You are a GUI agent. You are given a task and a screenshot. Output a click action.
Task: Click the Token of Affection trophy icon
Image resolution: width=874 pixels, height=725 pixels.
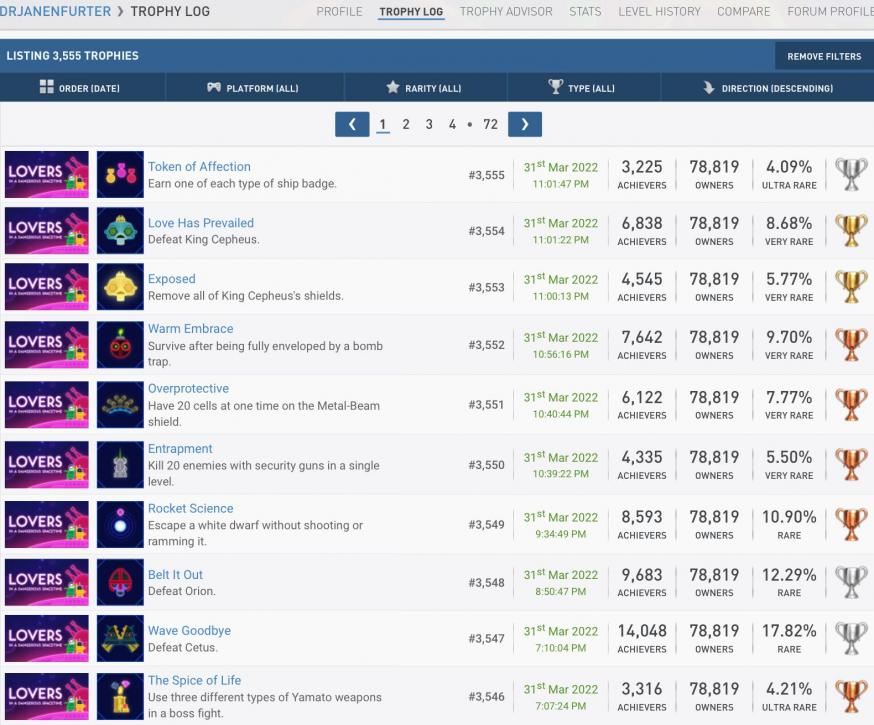[120, 174]
